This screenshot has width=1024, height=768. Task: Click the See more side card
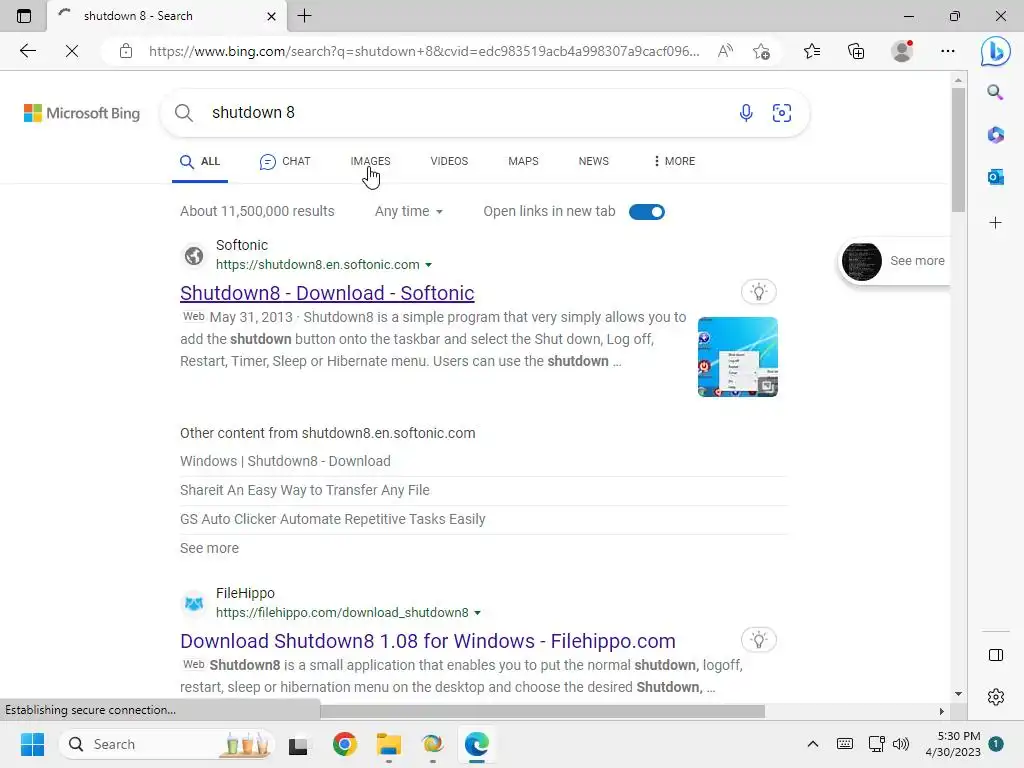[893, 261]
